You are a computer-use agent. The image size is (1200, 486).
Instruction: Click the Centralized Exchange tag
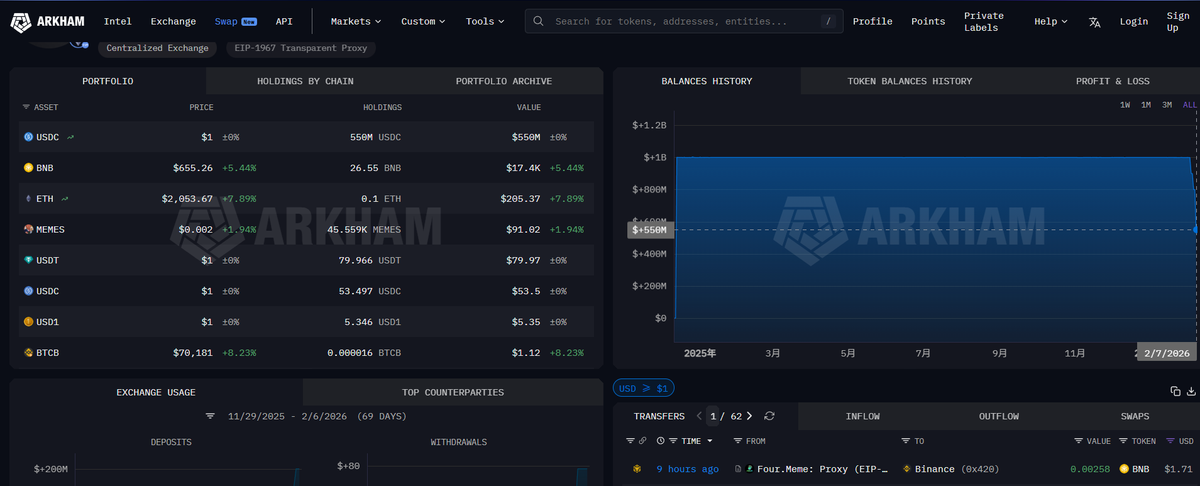(158, 48)
